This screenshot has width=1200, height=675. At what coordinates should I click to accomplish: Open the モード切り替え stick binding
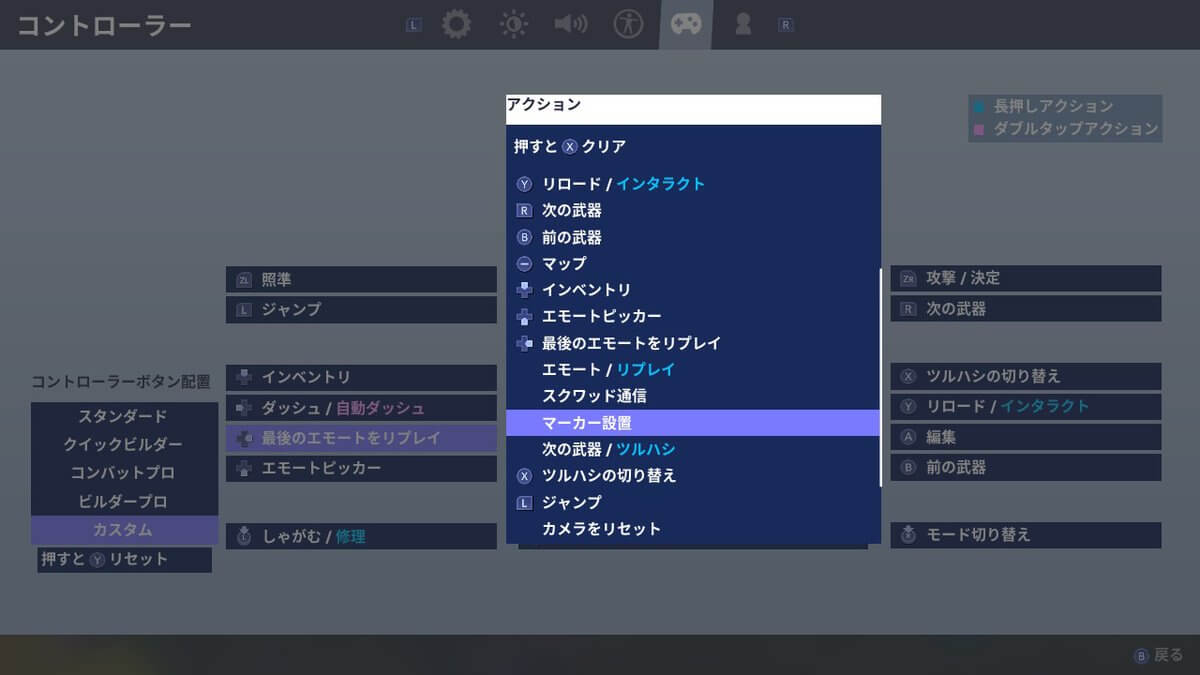click(1026, 535)
